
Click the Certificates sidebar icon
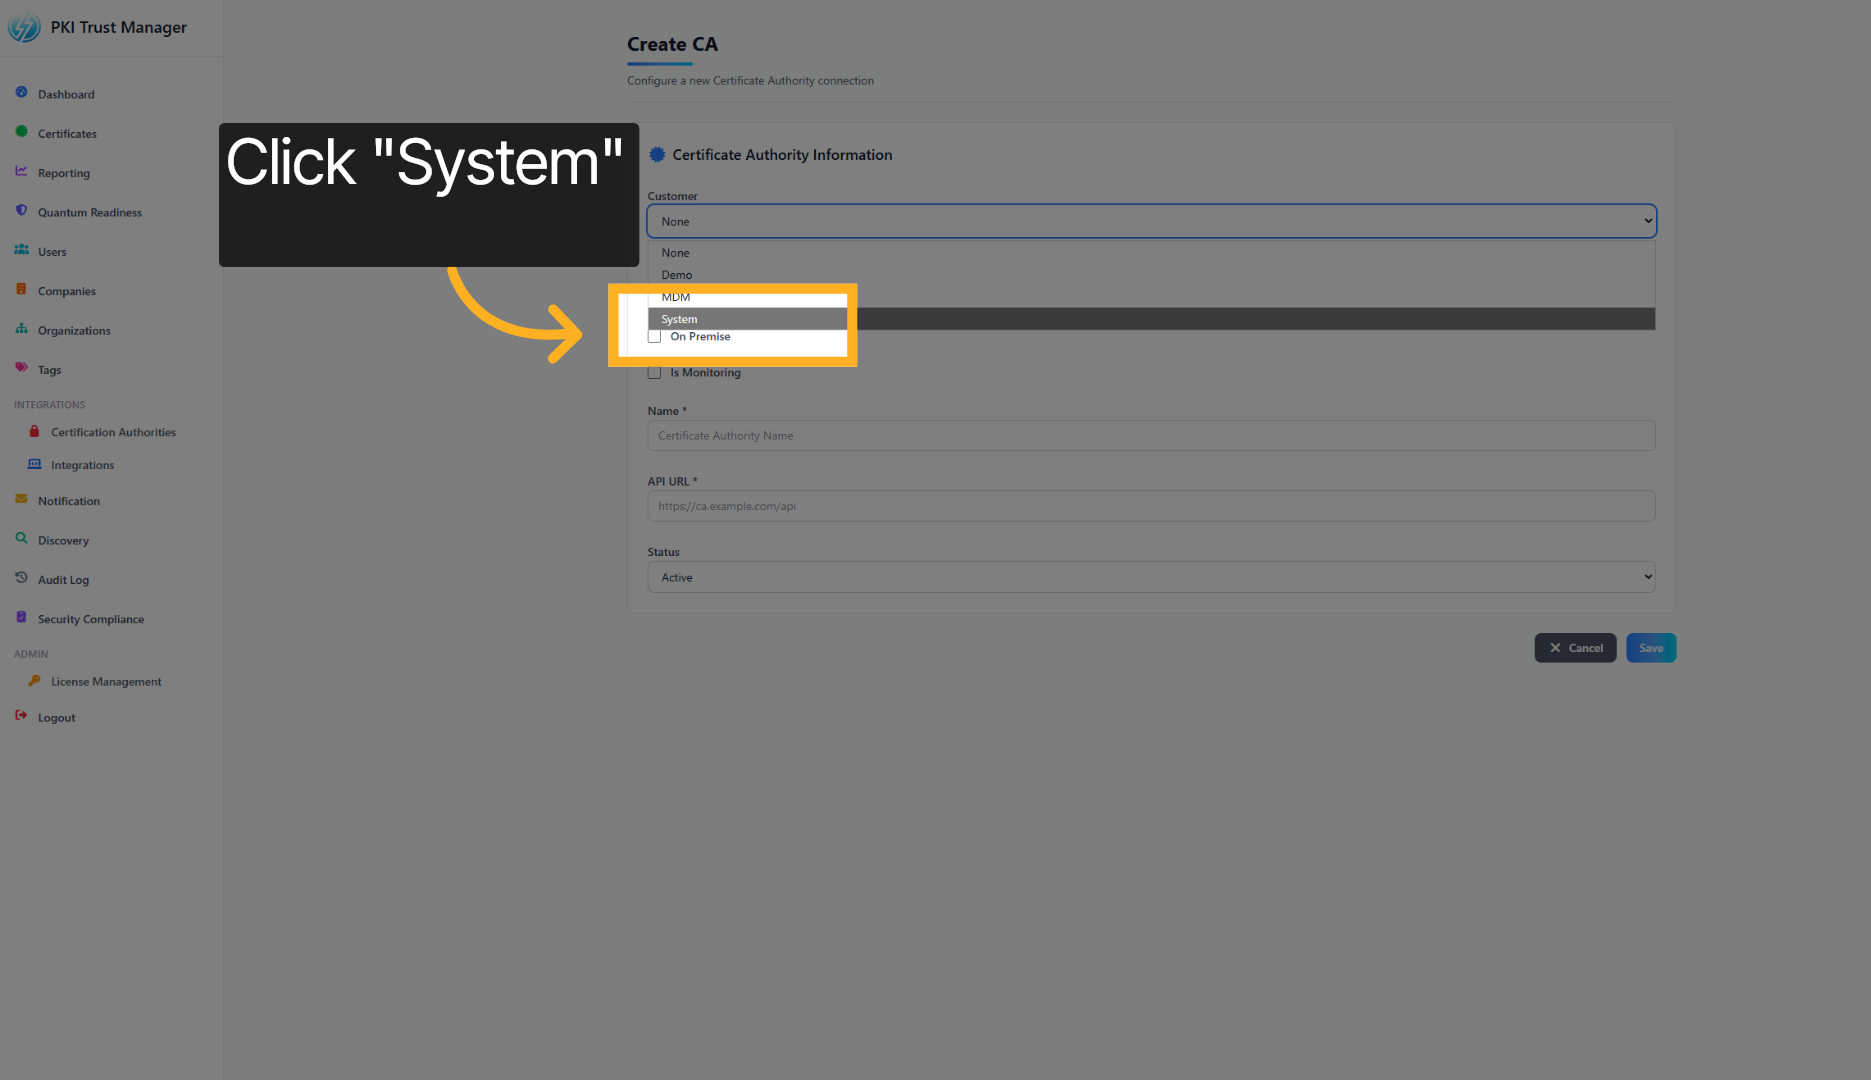pyautogui.click(x=21, y=131)
